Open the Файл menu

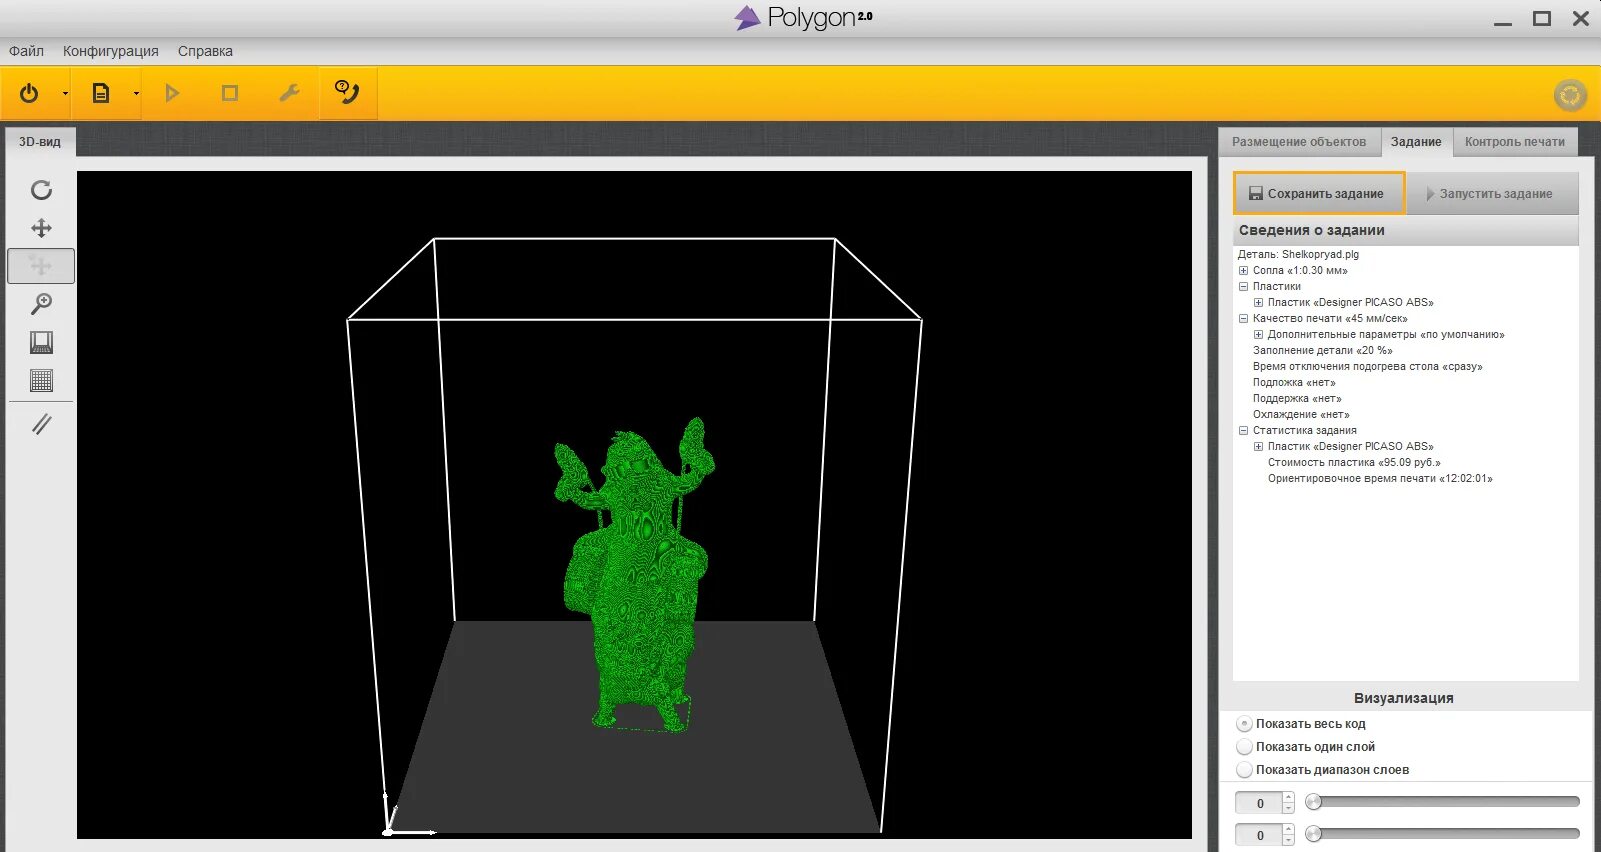[26, 51]
